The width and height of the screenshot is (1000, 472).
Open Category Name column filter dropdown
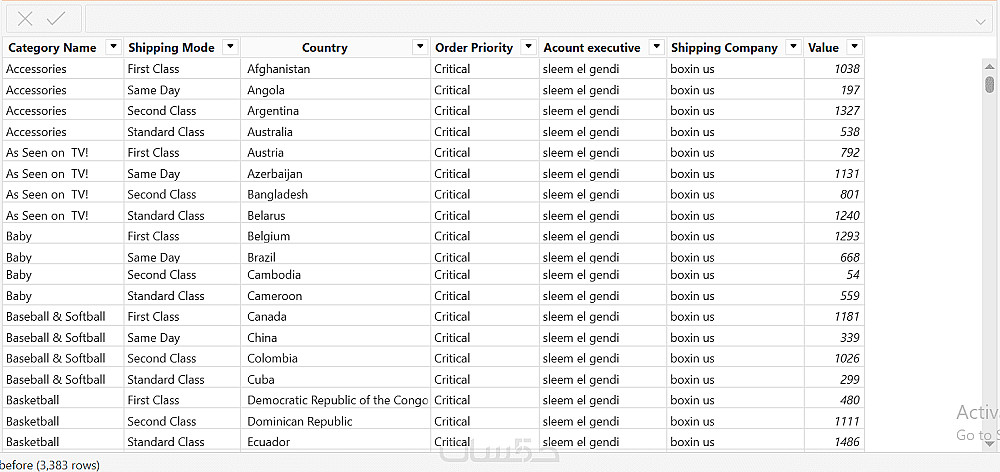coord(113,47)
